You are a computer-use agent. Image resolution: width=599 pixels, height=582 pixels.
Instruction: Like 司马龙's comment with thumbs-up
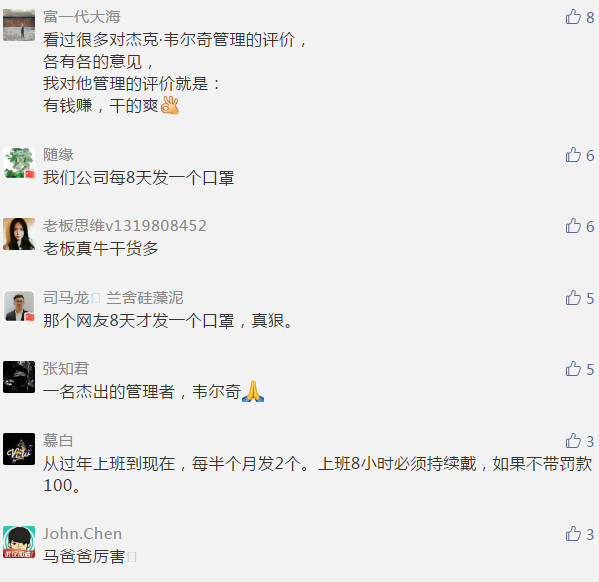pyautogui.click(x=573, y=298)
